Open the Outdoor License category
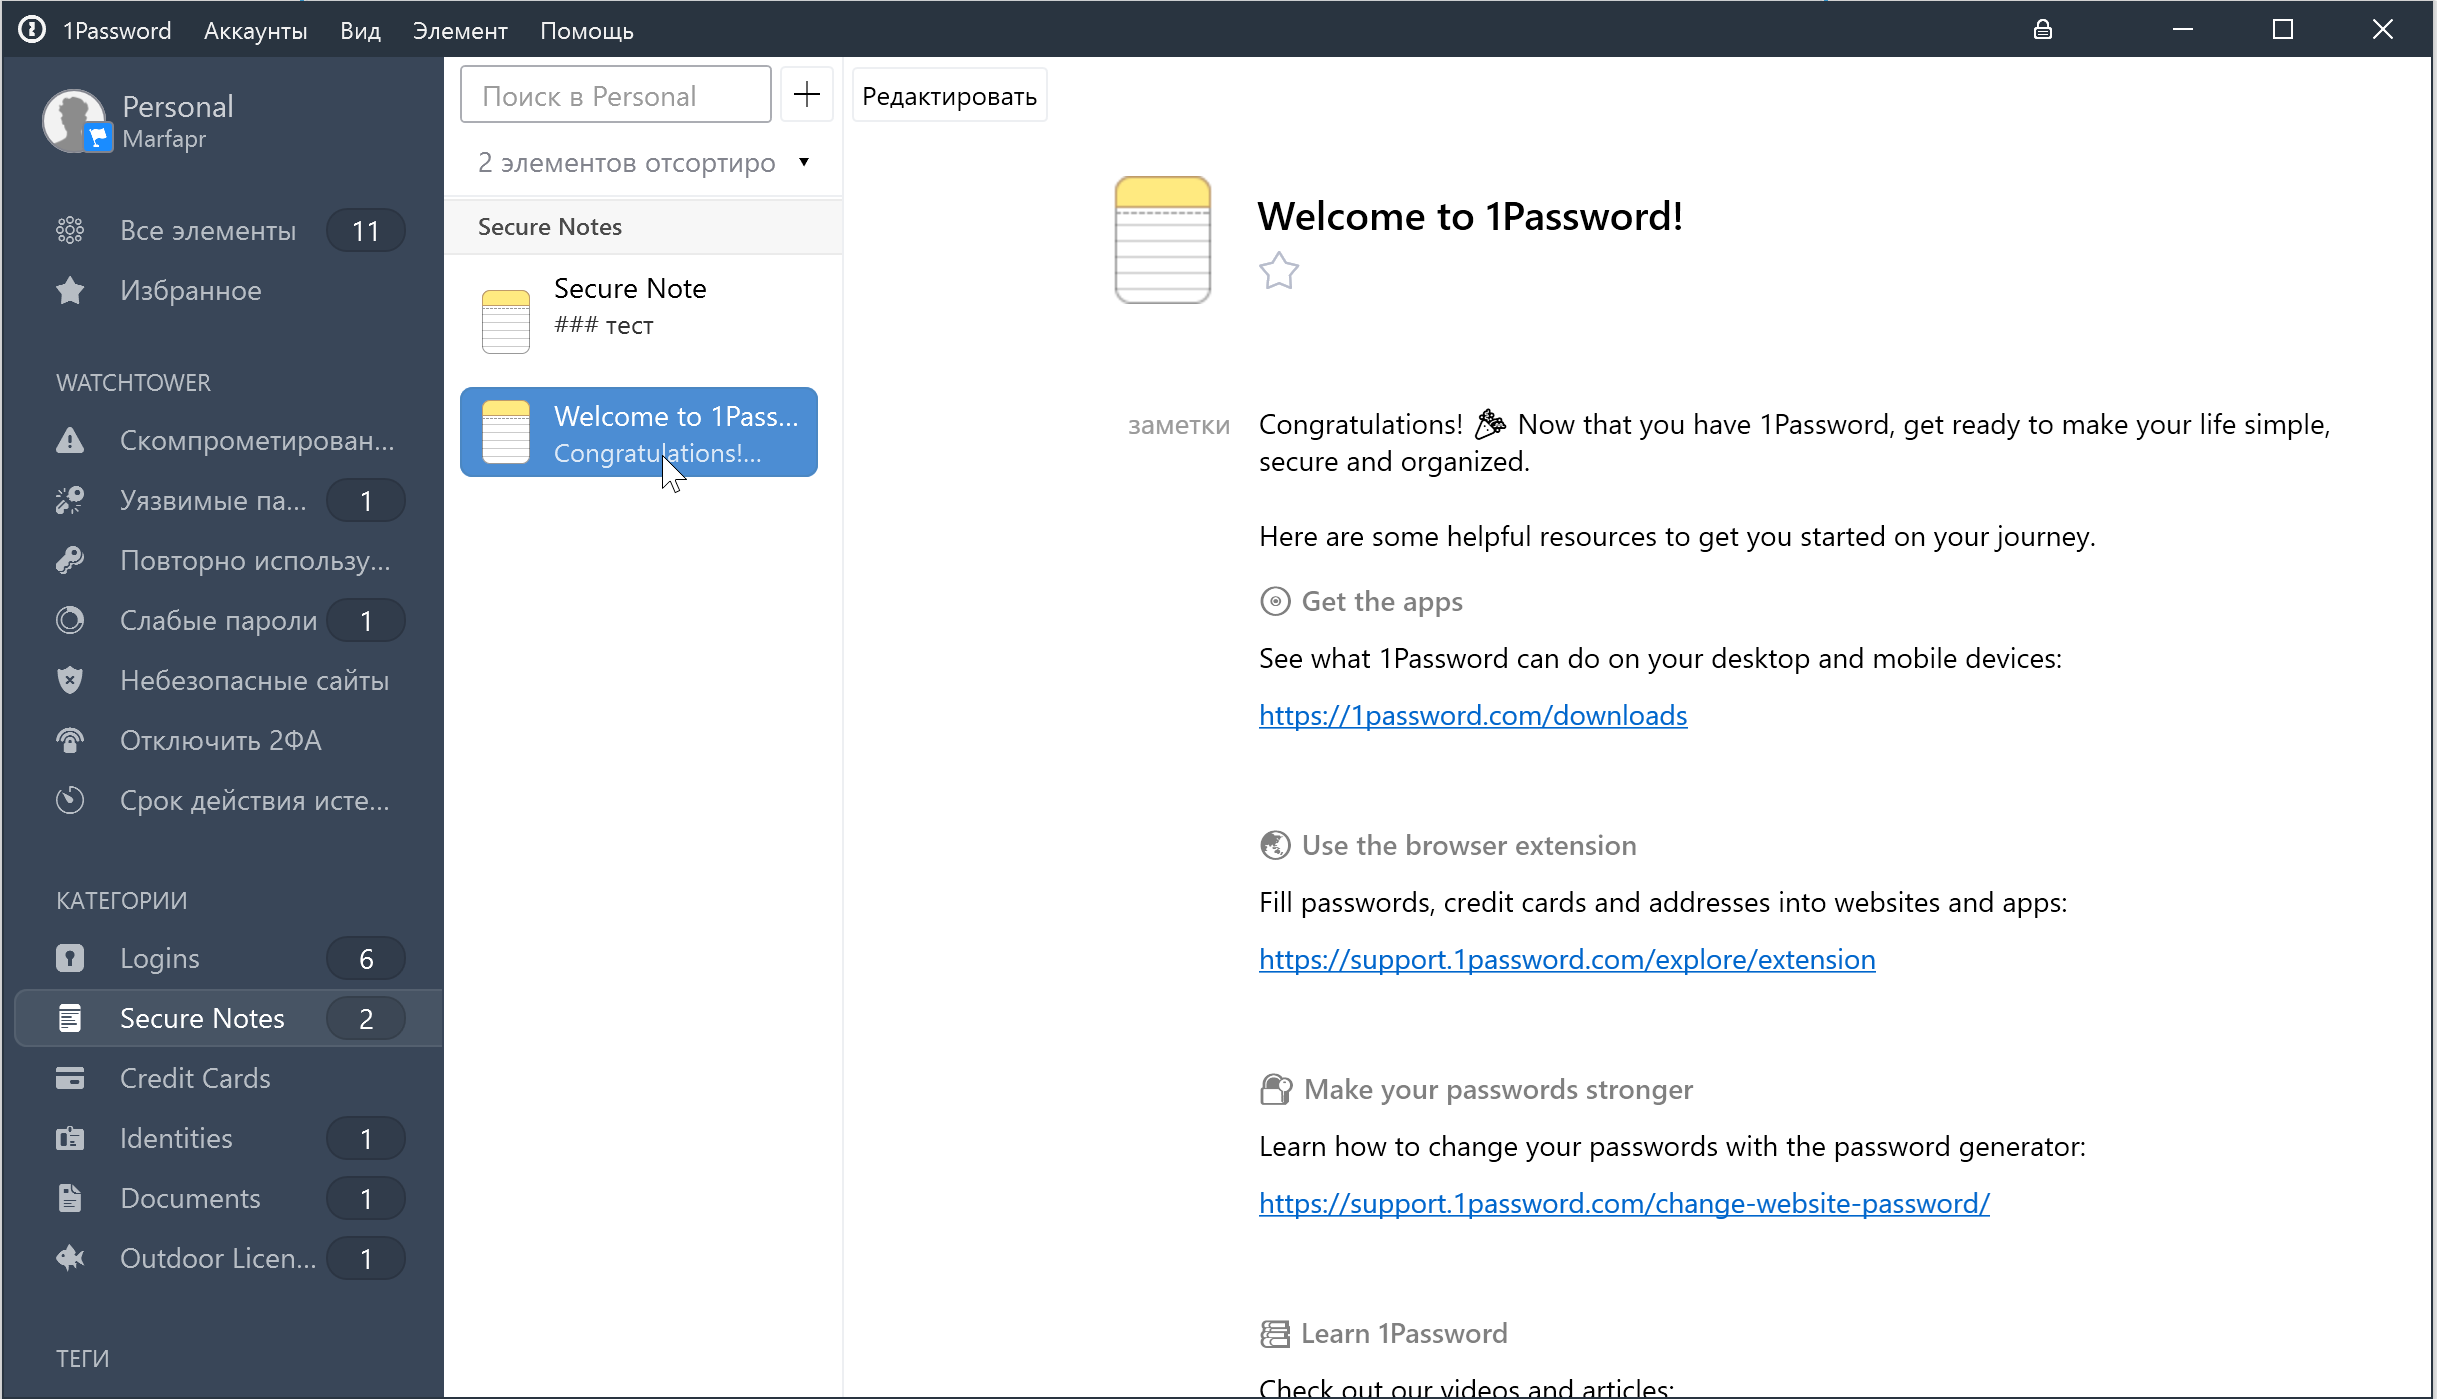Image resolution: width=2437 pixels, height=1399 pixels. [217, 1258]
